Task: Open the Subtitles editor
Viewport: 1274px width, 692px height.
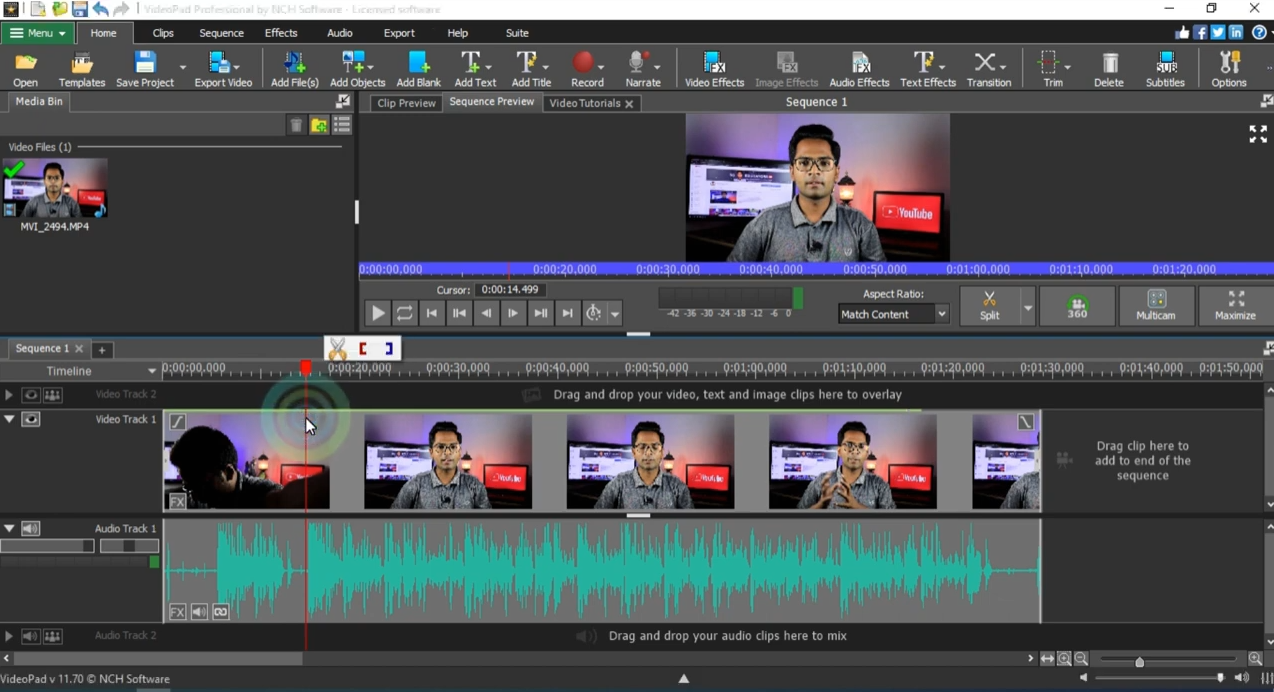Action: click(x=1164, y=68)
